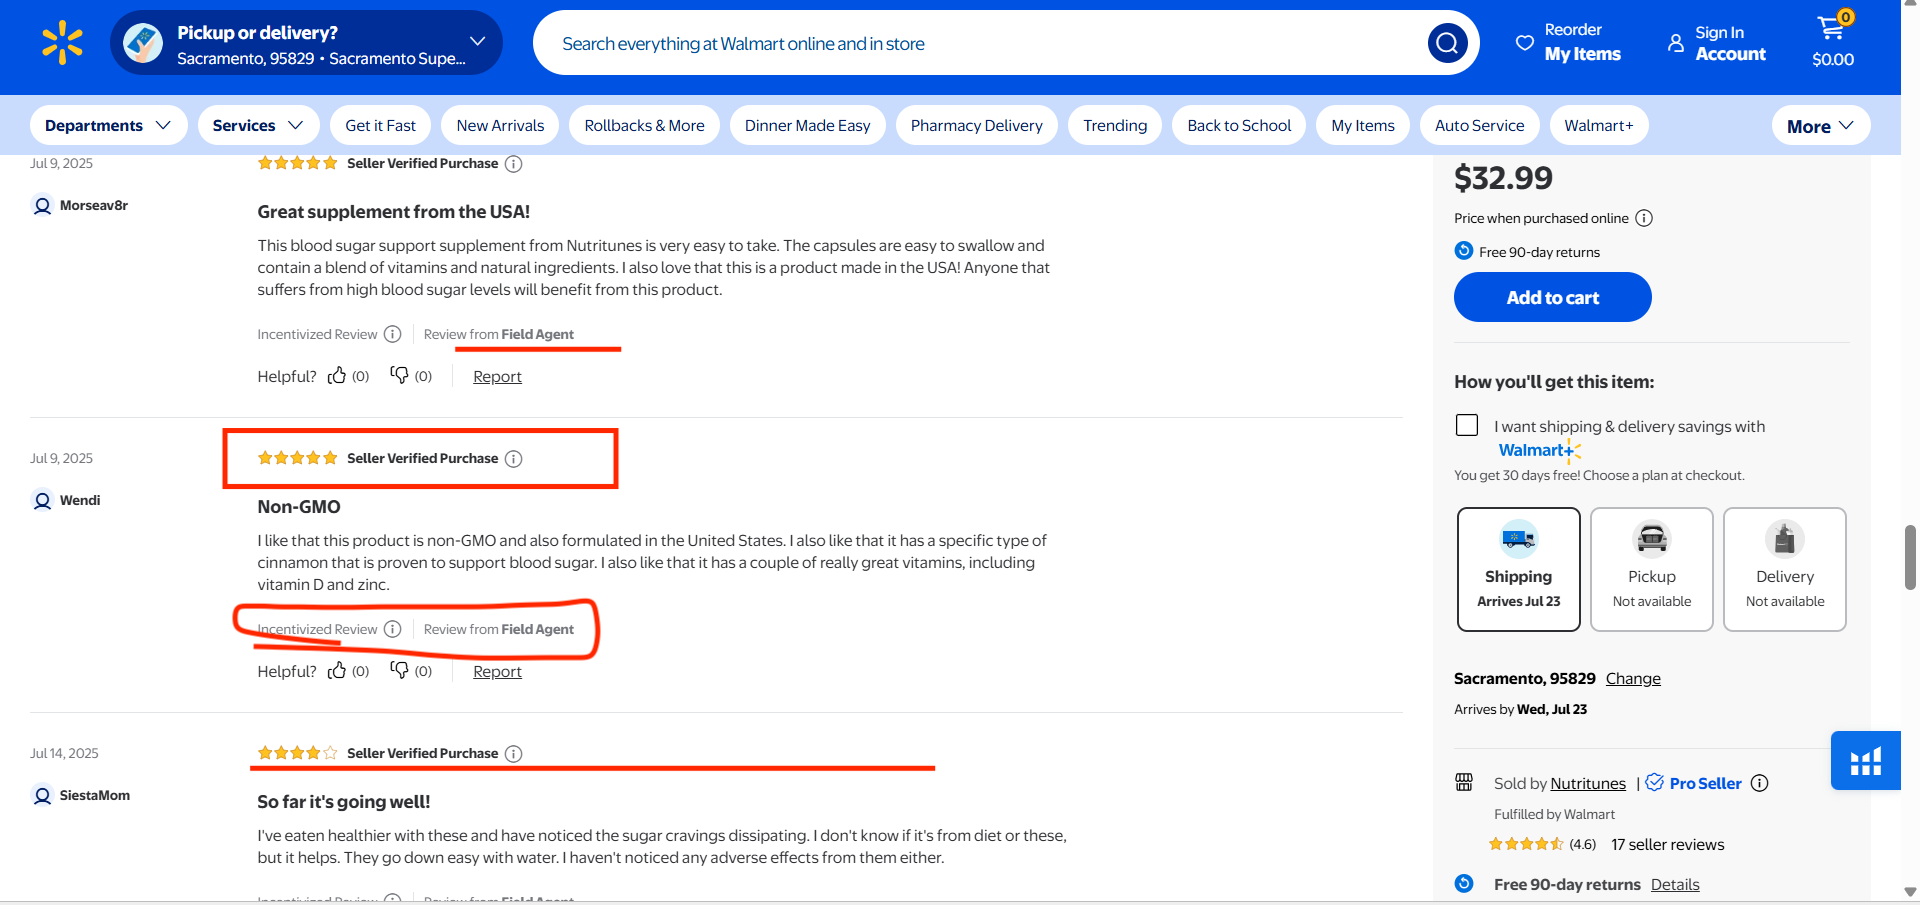Open the Get it Fast tab
The height and width of the screenshot is (905, 1920).
[x=380, y=125]
